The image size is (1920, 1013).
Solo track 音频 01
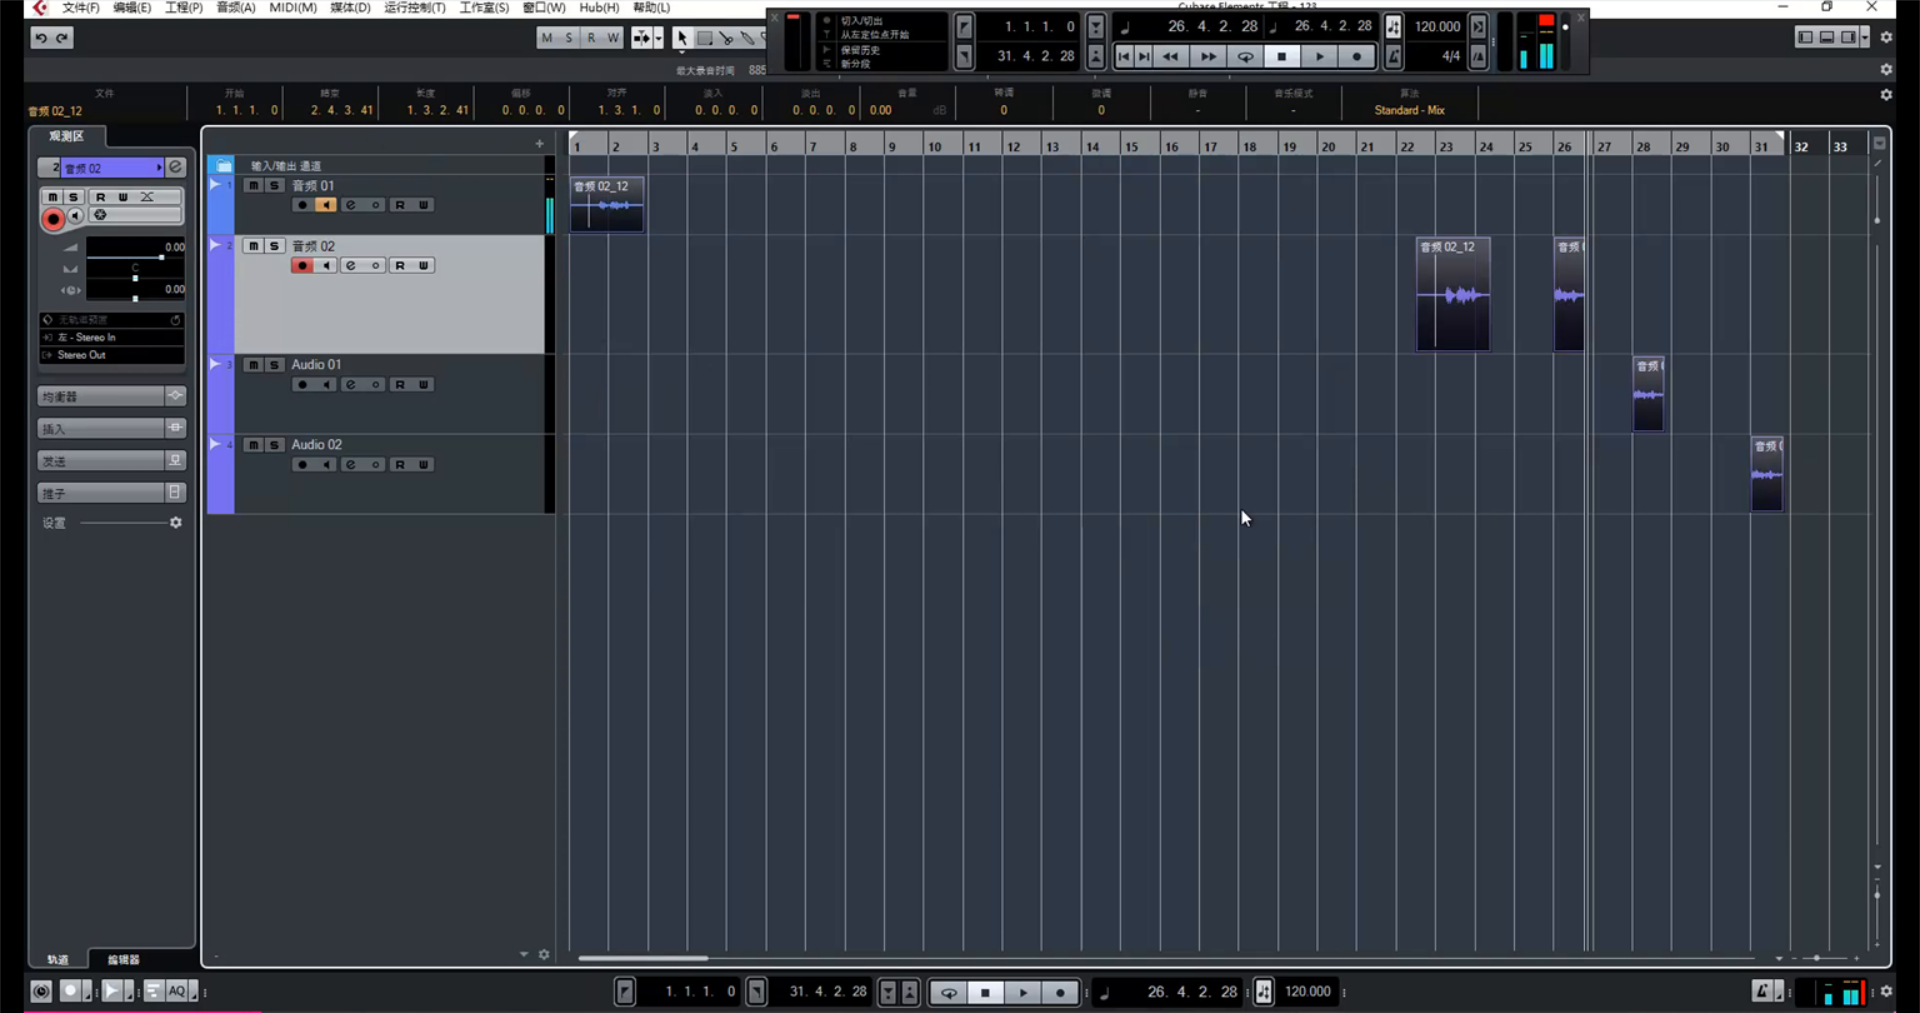pos(274,186)
